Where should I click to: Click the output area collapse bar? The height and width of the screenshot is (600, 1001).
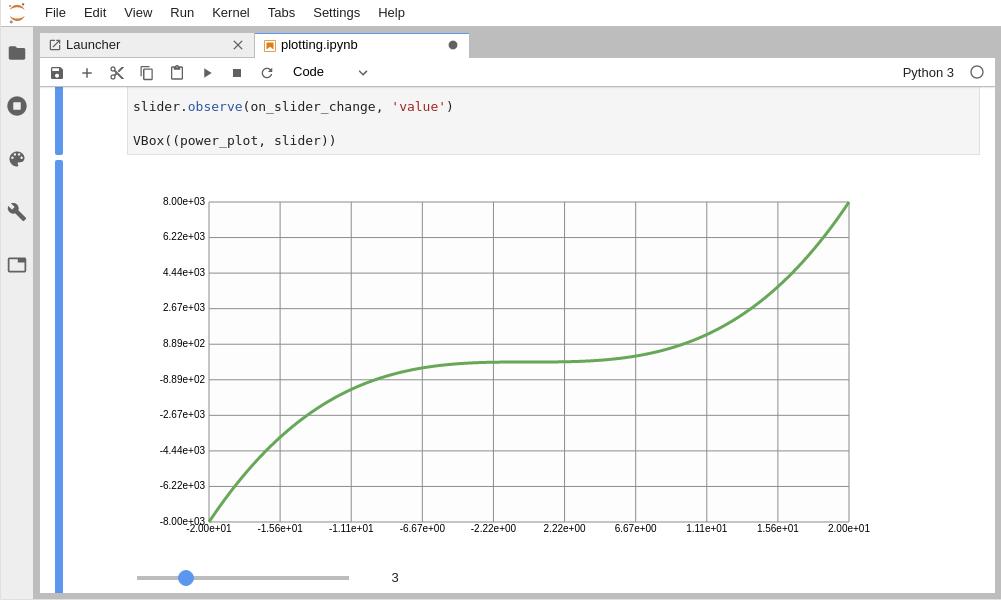click(59, 377)
